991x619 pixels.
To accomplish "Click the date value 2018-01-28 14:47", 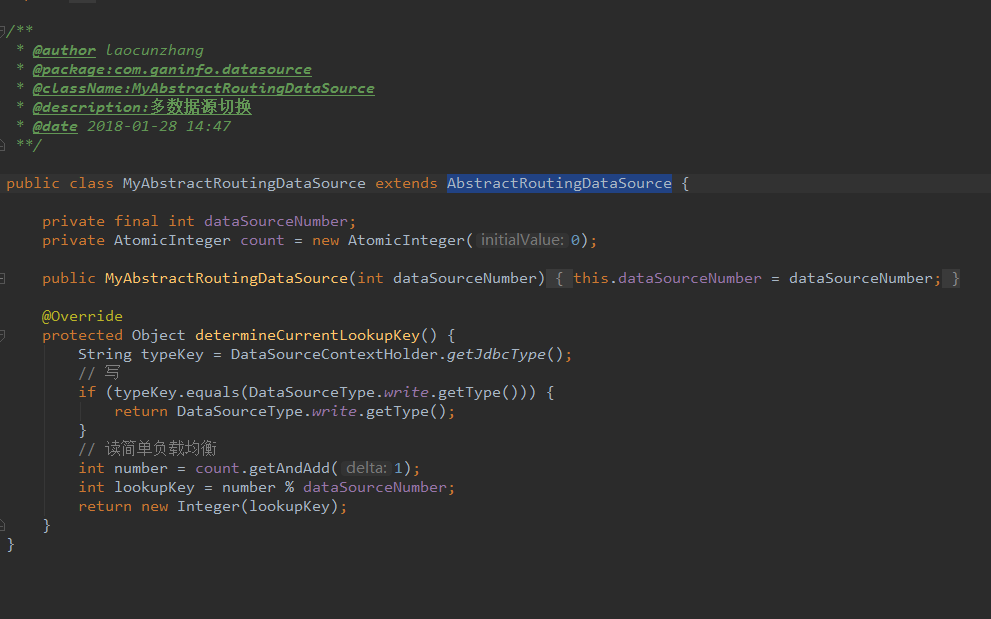I will pyautogui.click(x=159, y=126).
